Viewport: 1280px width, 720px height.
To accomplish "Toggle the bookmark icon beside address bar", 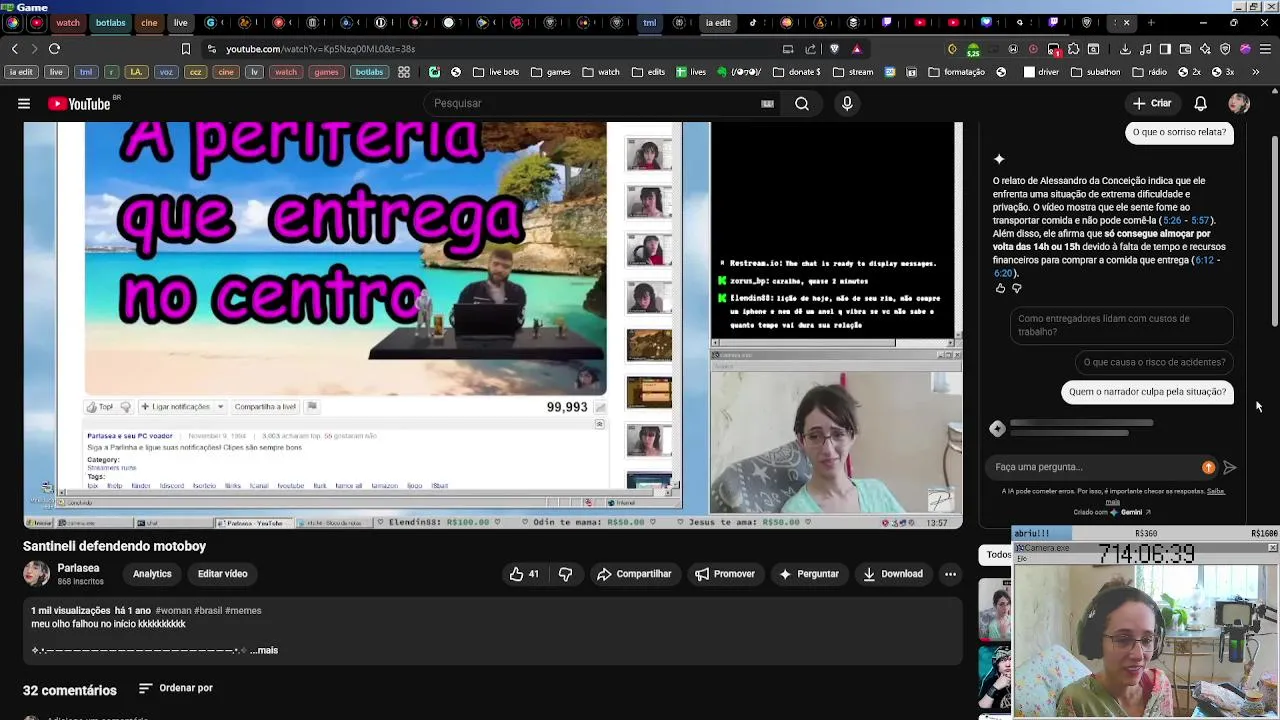I will point(185,48).
